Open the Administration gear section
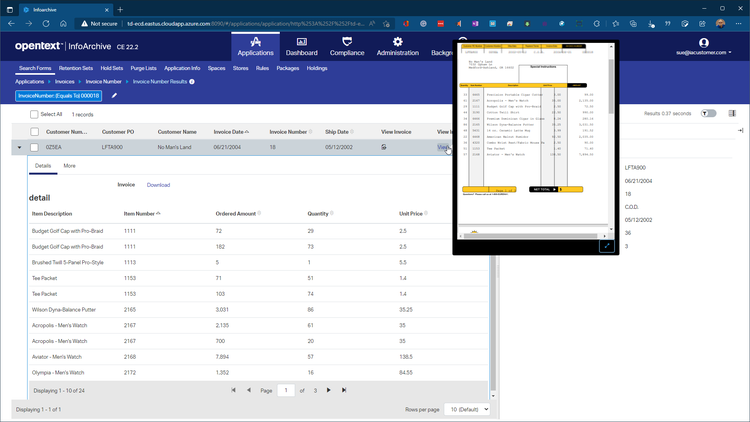750x422 pixels. coord(397,47)
